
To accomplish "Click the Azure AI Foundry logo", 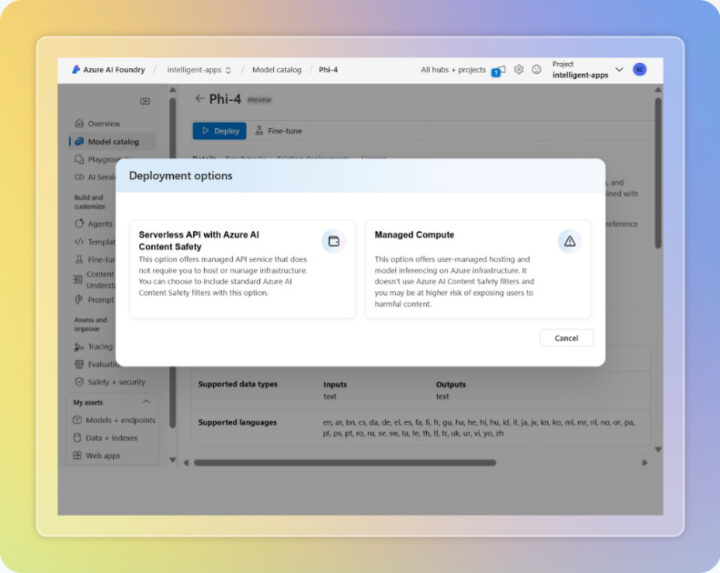I will (76, 70).
